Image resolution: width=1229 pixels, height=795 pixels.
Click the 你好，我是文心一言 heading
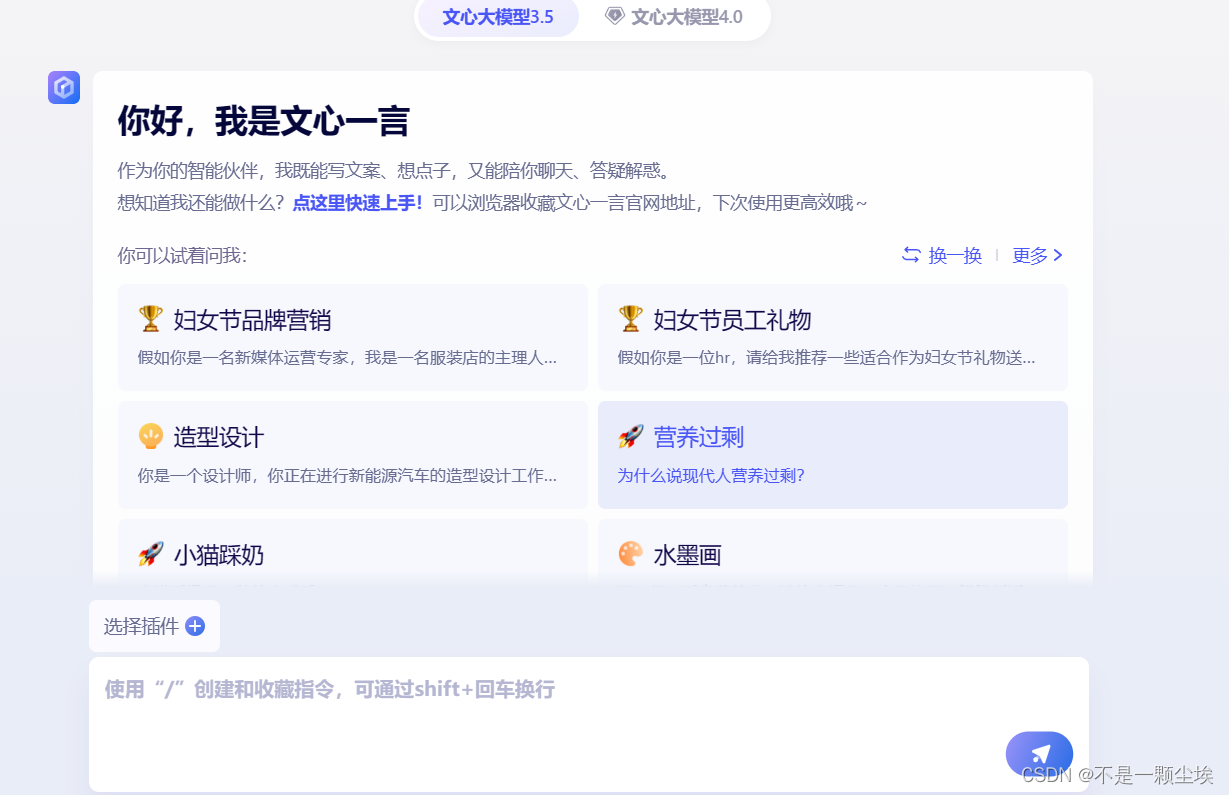pyautogui.click(x=263, y=122)
